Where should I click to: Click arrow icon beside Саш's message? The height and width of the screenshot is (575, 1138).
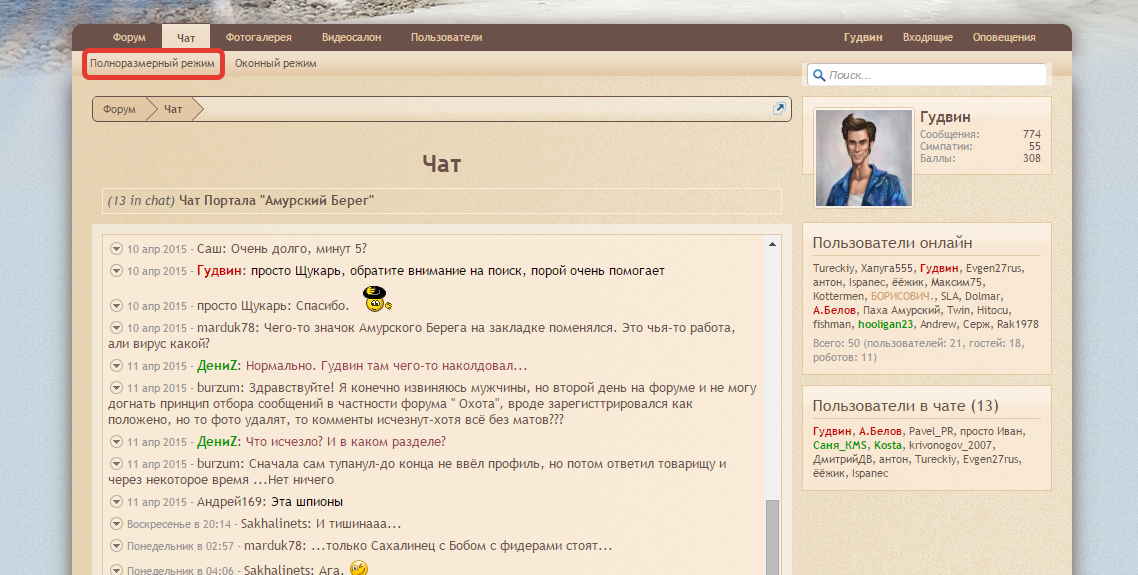[116, 248]
